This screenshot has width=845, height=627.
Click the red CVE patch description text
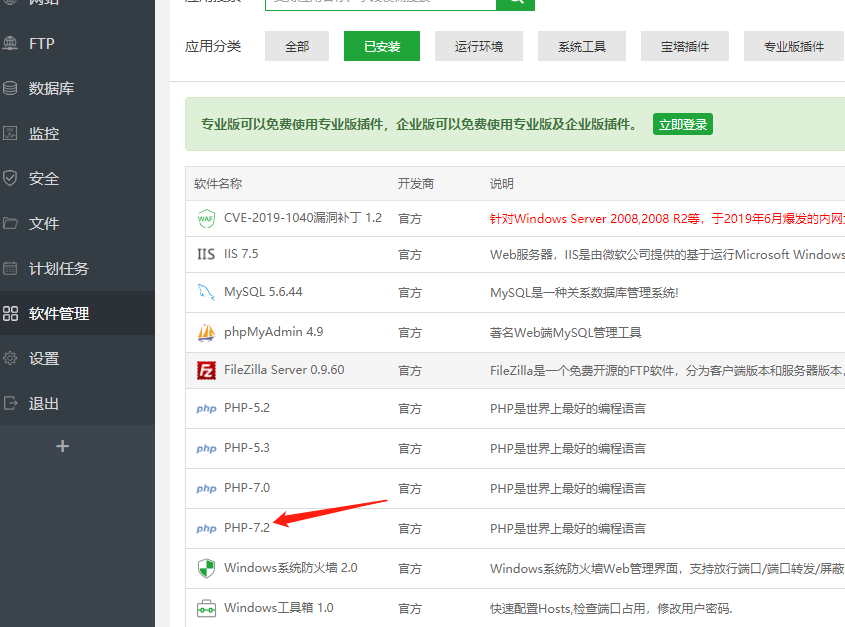[x=667, y=218]
